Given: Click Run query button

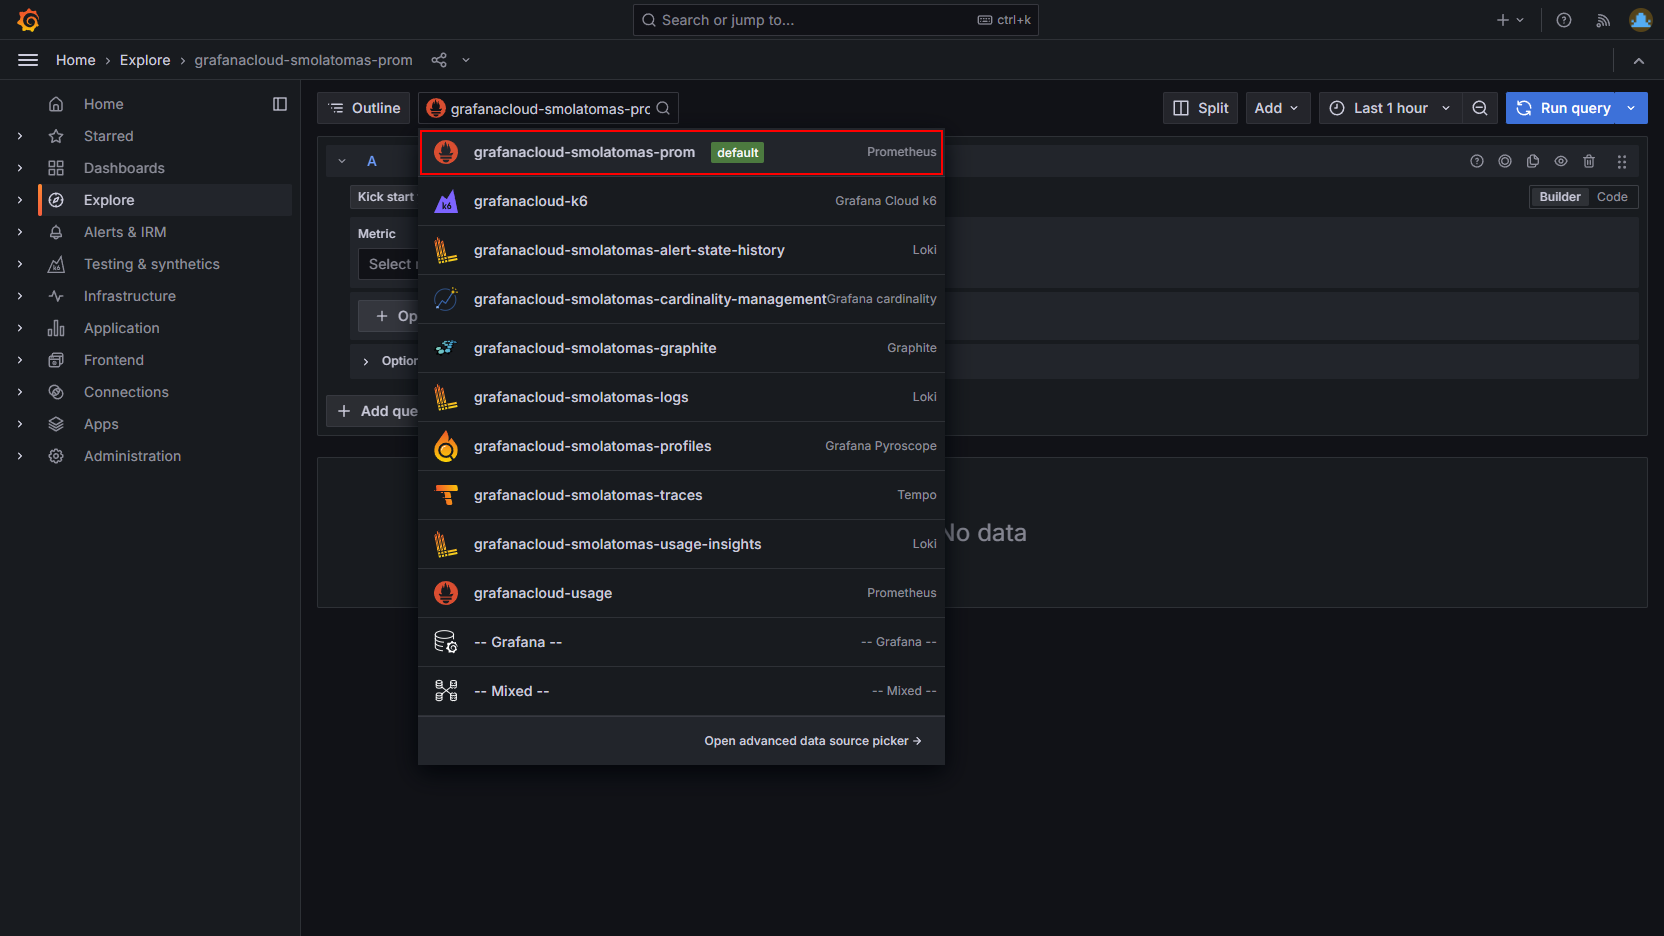Looking at the screenshot, I should pos(1563,108).
